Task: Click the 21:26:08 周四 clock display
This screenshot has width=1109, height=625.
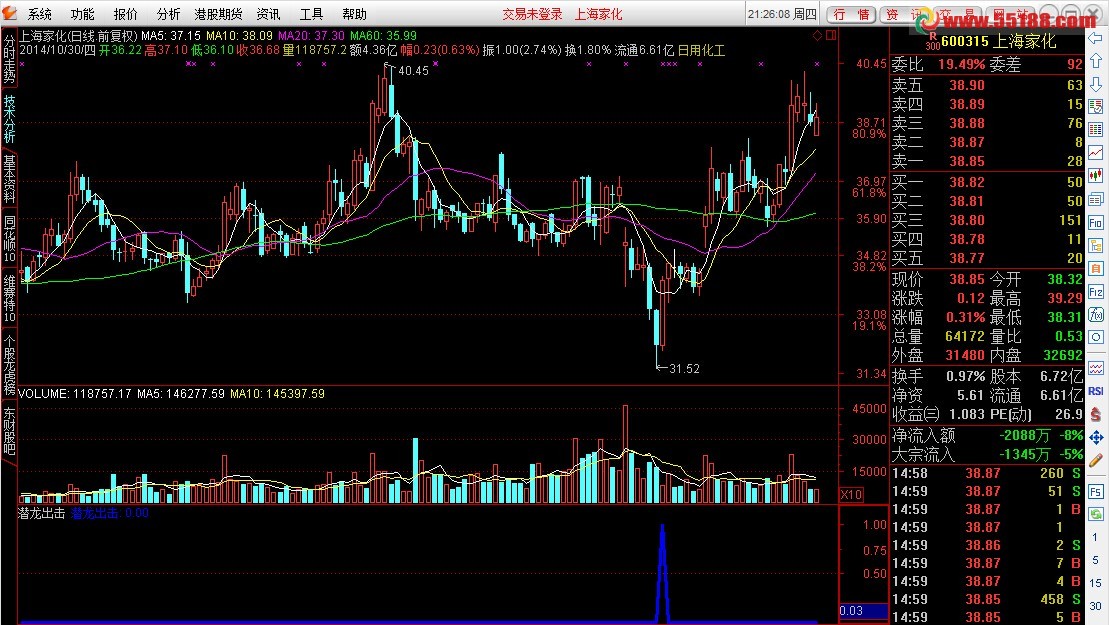Action: [782, 14]
